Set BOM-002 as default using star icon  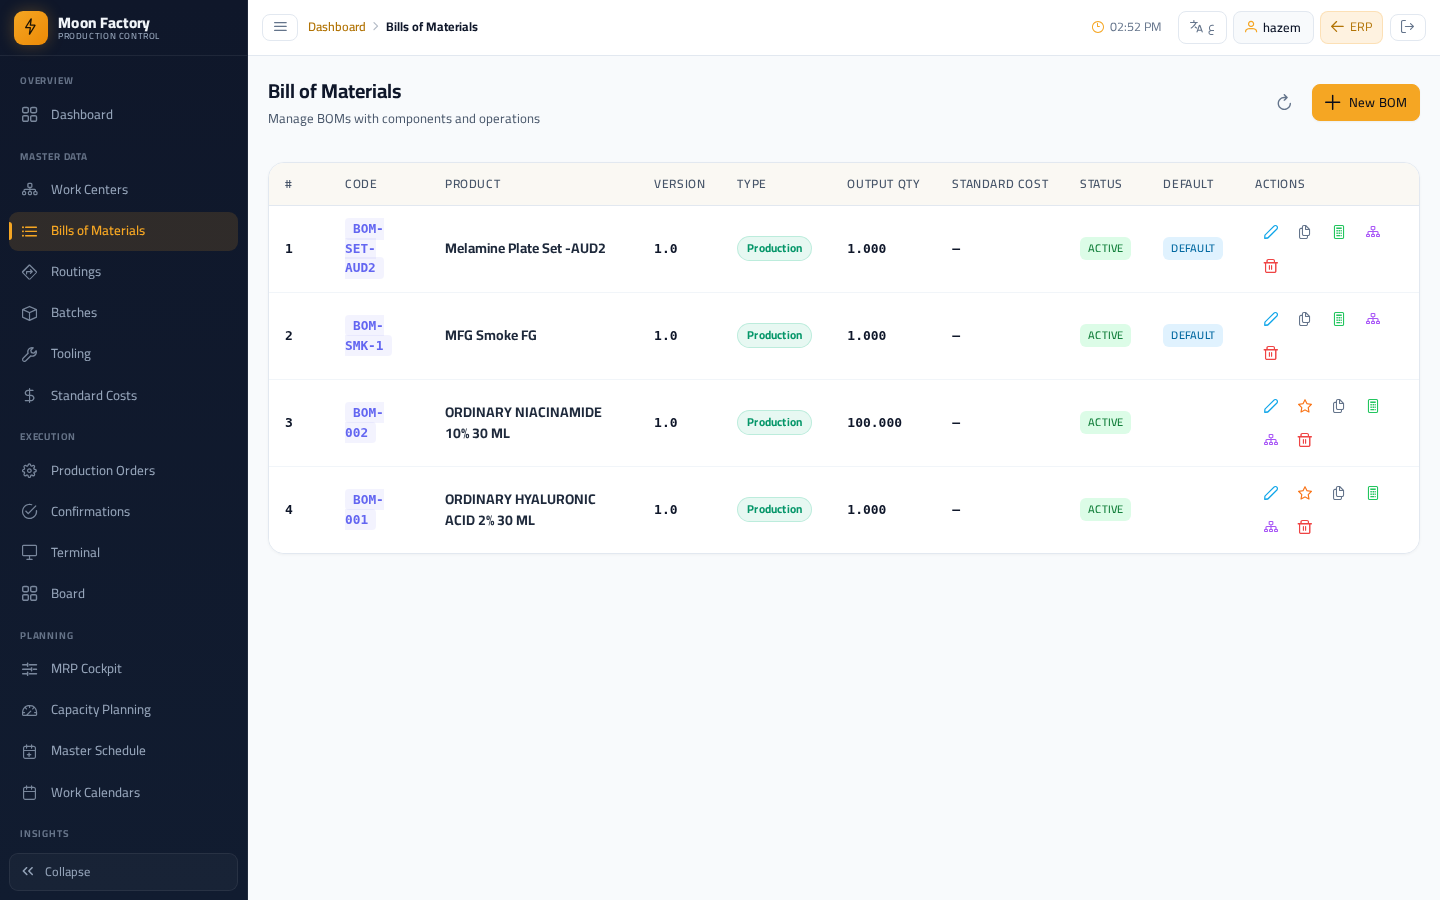(1305, 406)
